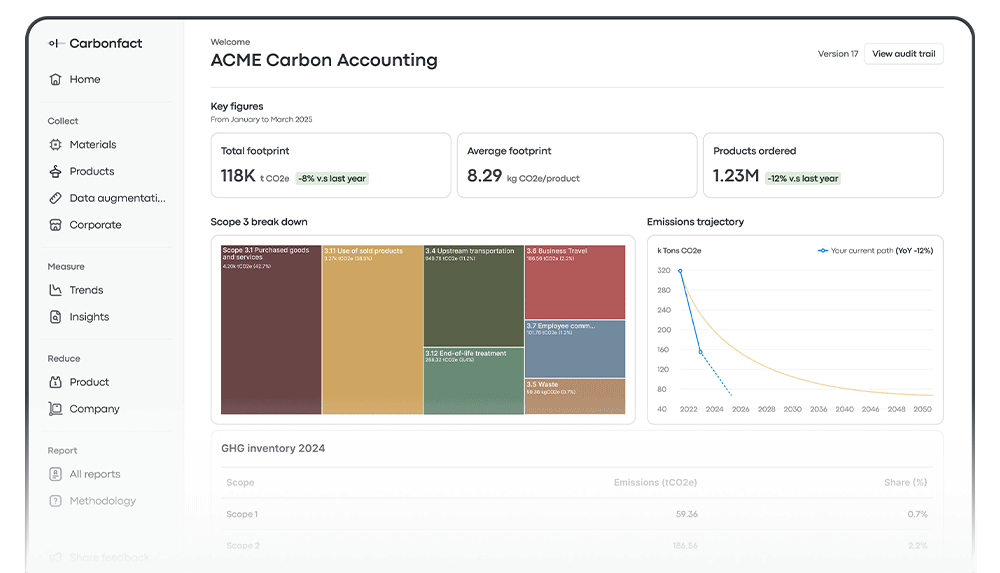The width and height of the screenshot is (1000, 573).
Task: Navigate to Insights
Action: coord(89,317)
